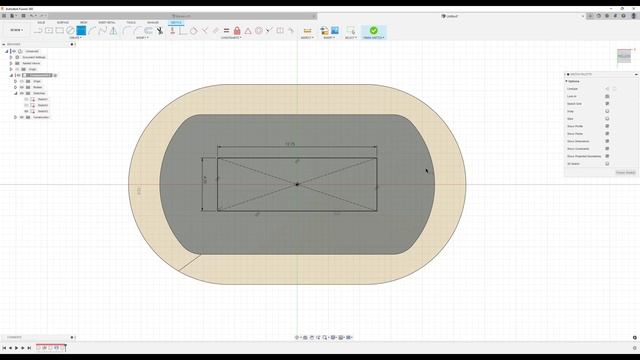Open the SELECT menu label
The height and width of the screenshot is (360, 640).
coord(351,38)
